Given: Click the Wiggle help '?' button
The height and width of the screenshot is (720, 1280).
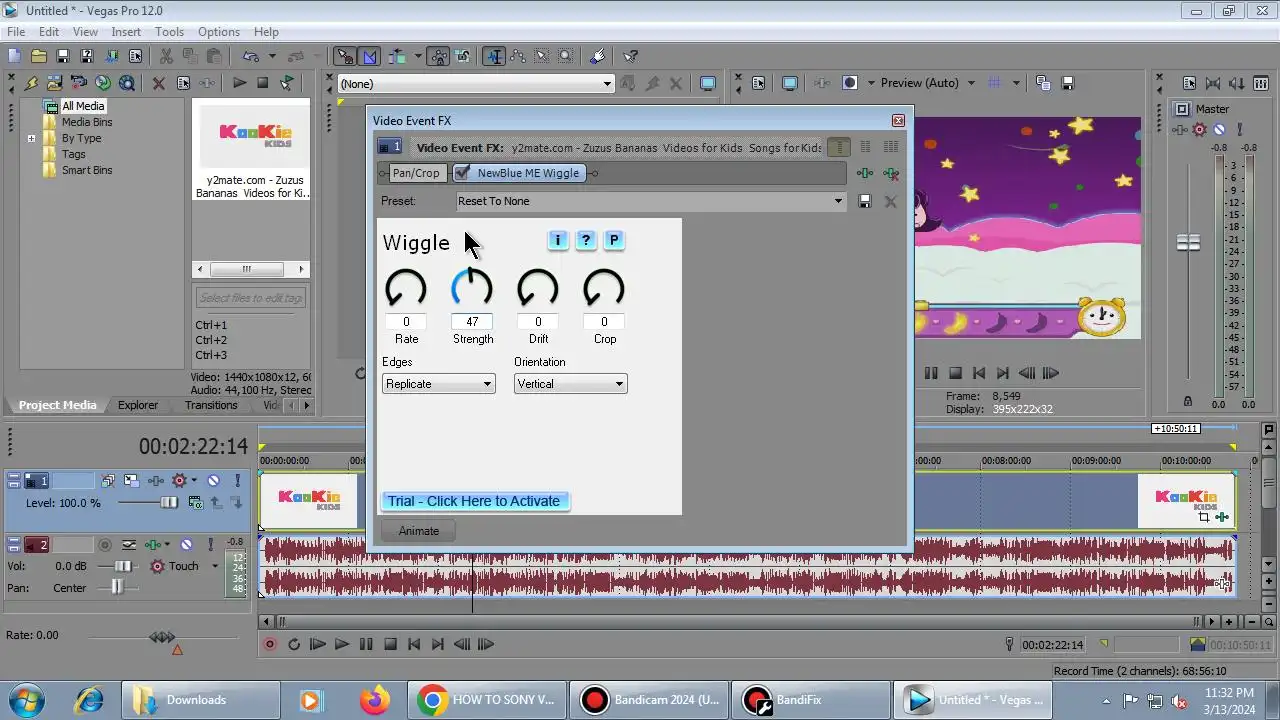Looking at the screenshot, I should pos(586,240).
